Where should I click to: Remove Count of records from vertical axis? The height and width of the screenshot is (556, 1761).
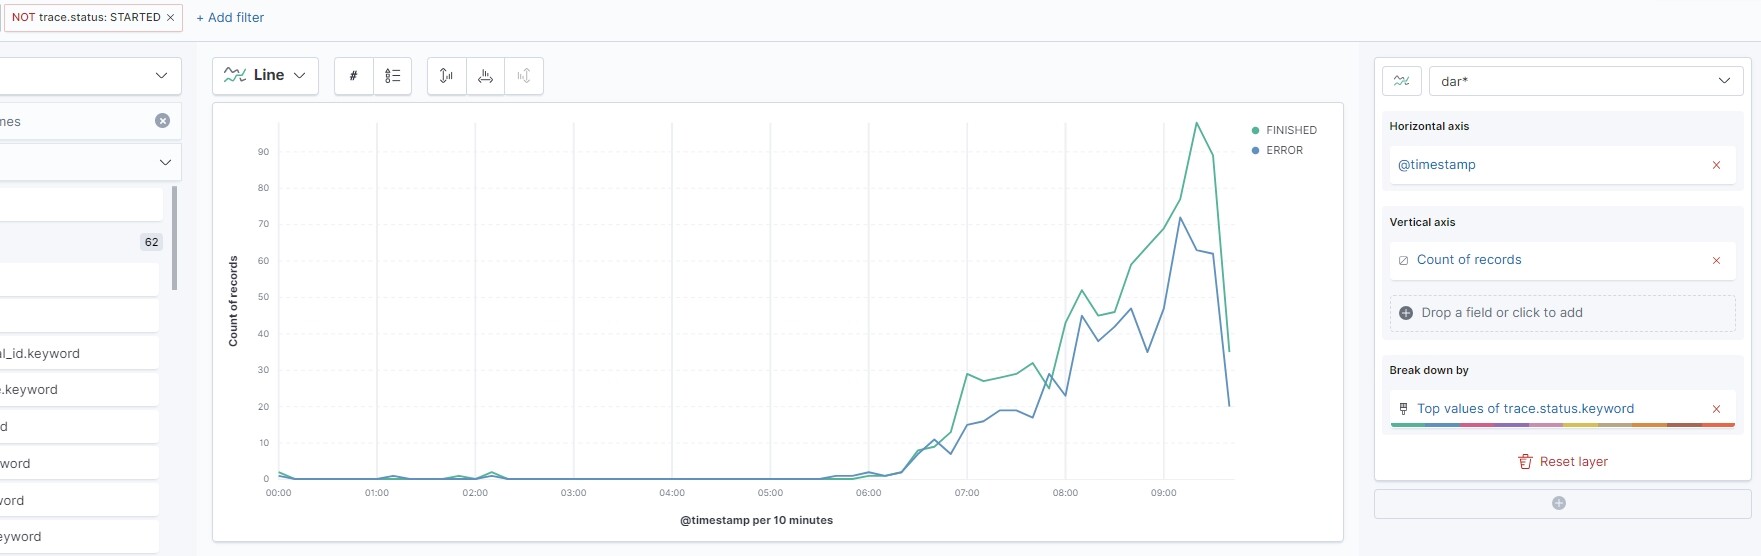pos(1716,260)
